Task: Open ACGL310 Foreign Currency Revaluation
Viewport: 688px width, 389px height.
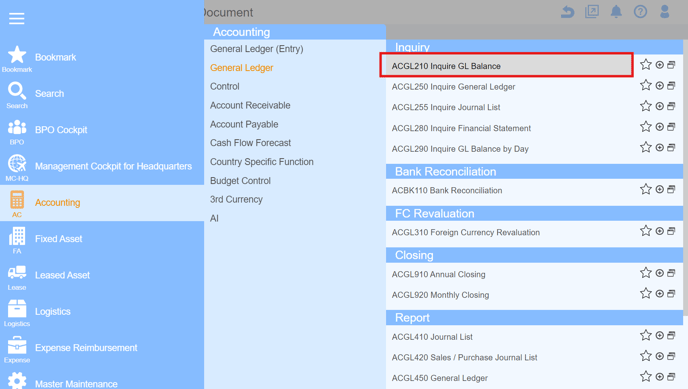Action: (466, 232)
